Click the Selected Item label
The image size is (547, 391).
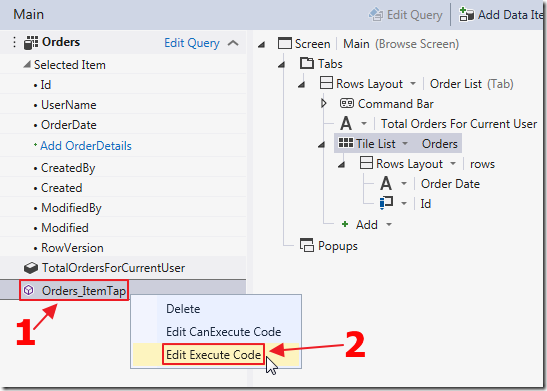coord(70,65)
